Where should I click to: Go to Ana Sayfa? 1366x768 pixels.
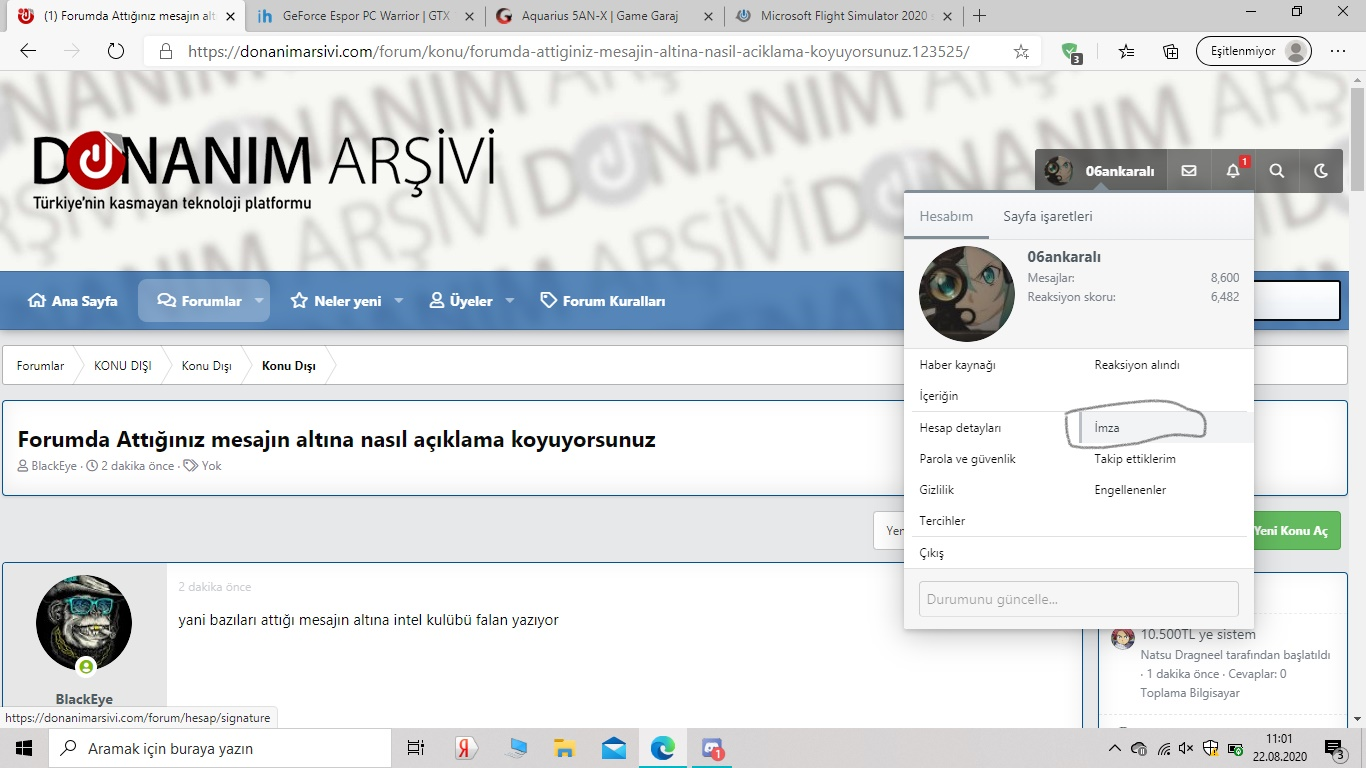[72, 300]
